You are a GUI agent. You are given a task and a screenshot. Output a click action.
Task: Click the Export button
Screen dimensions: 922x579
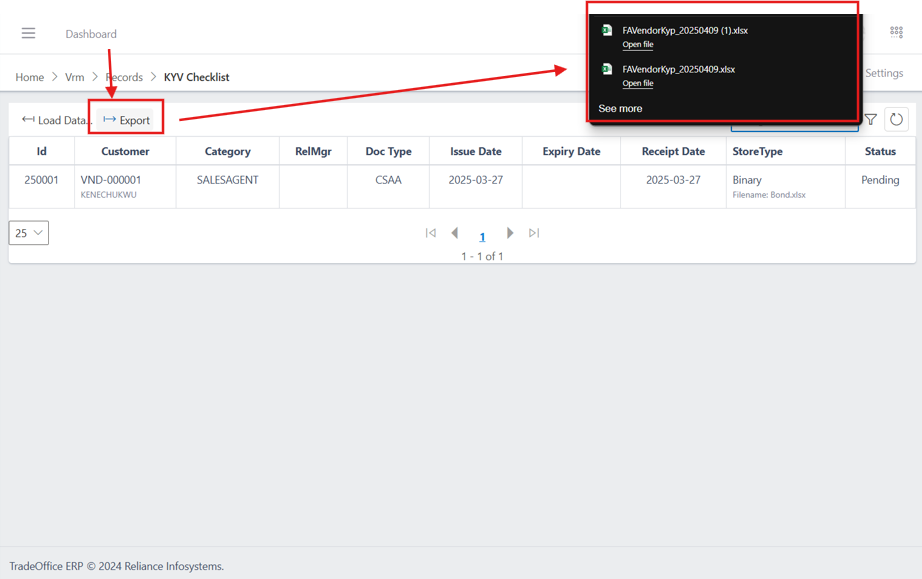(x=126, y=120)
